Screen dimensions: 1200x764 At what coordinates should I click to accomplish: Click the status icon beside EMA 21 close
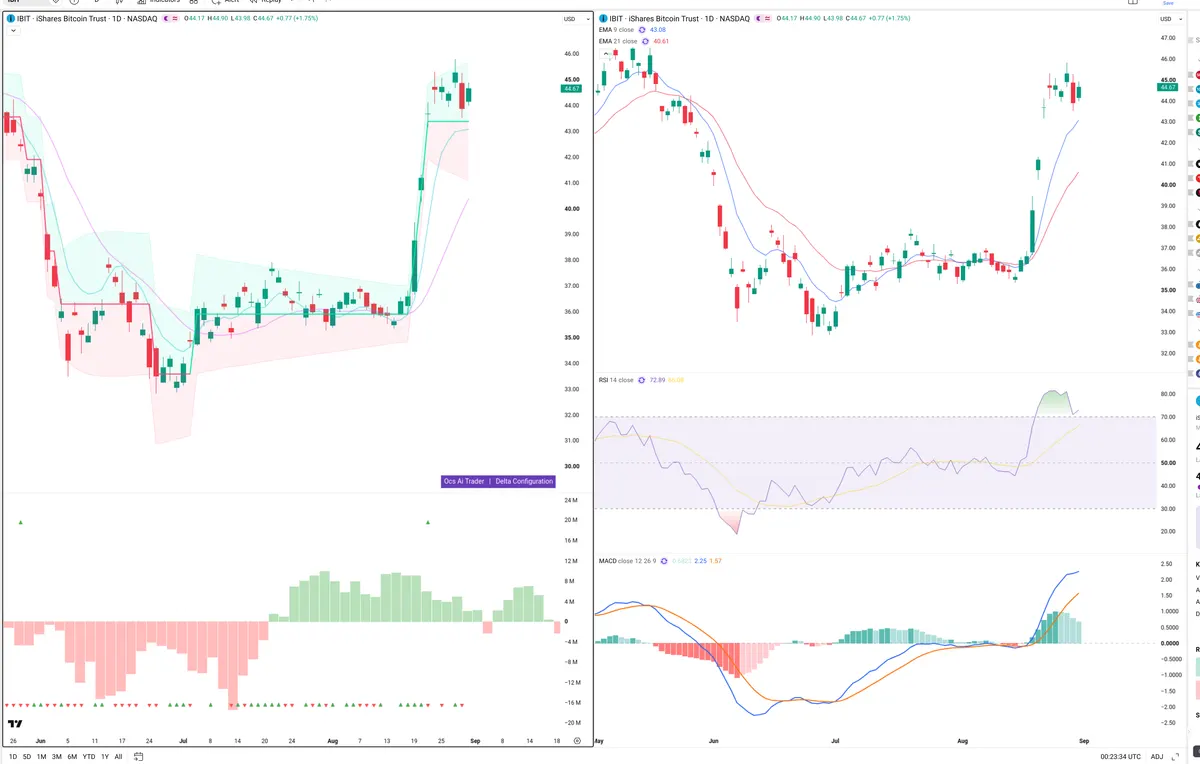pos(645,41)
